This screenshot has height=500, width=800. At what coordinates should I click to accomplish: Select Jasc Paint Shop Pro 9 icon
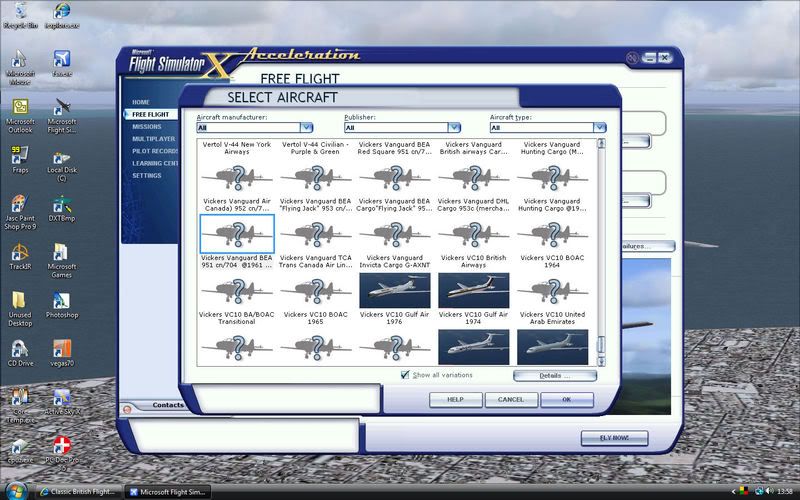(20, 212)
